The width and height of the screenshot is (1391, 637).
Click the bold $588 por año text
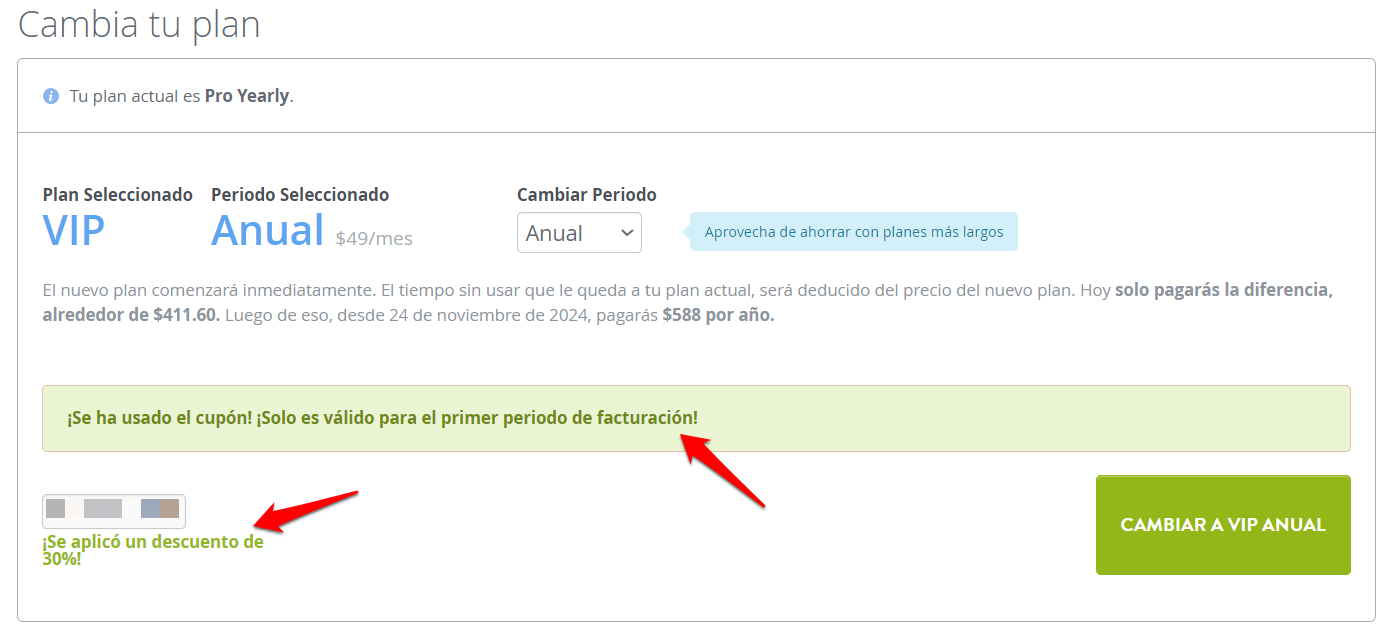(718, 315)
